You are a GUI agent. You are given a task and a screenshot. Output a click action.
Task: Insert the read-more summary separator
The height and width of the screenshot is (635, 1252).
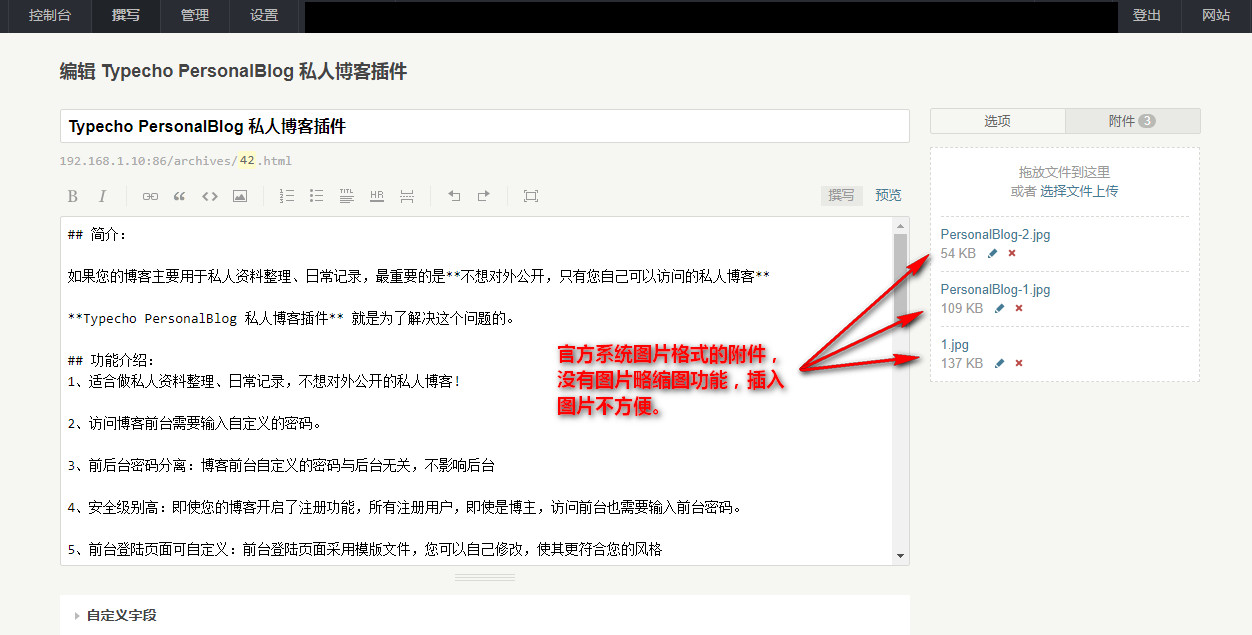click(x=407, y=196)
